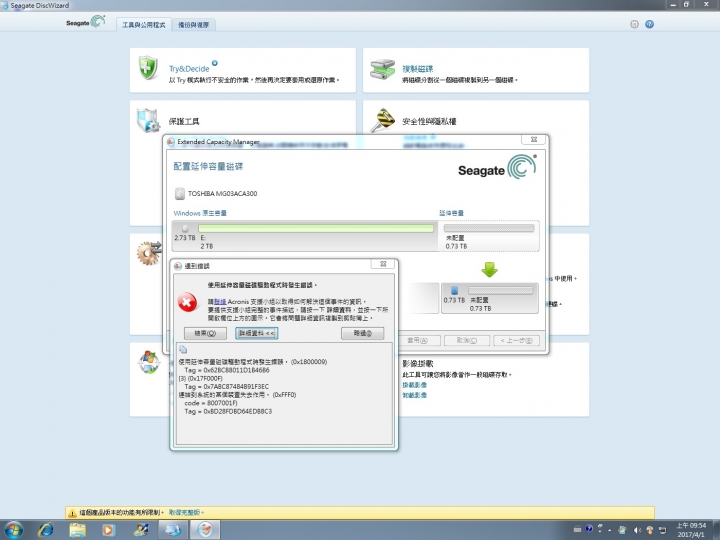Viewport: 720px width, 540px height.
Task: Click the gear with arrows icon
Action: [149, 253]
